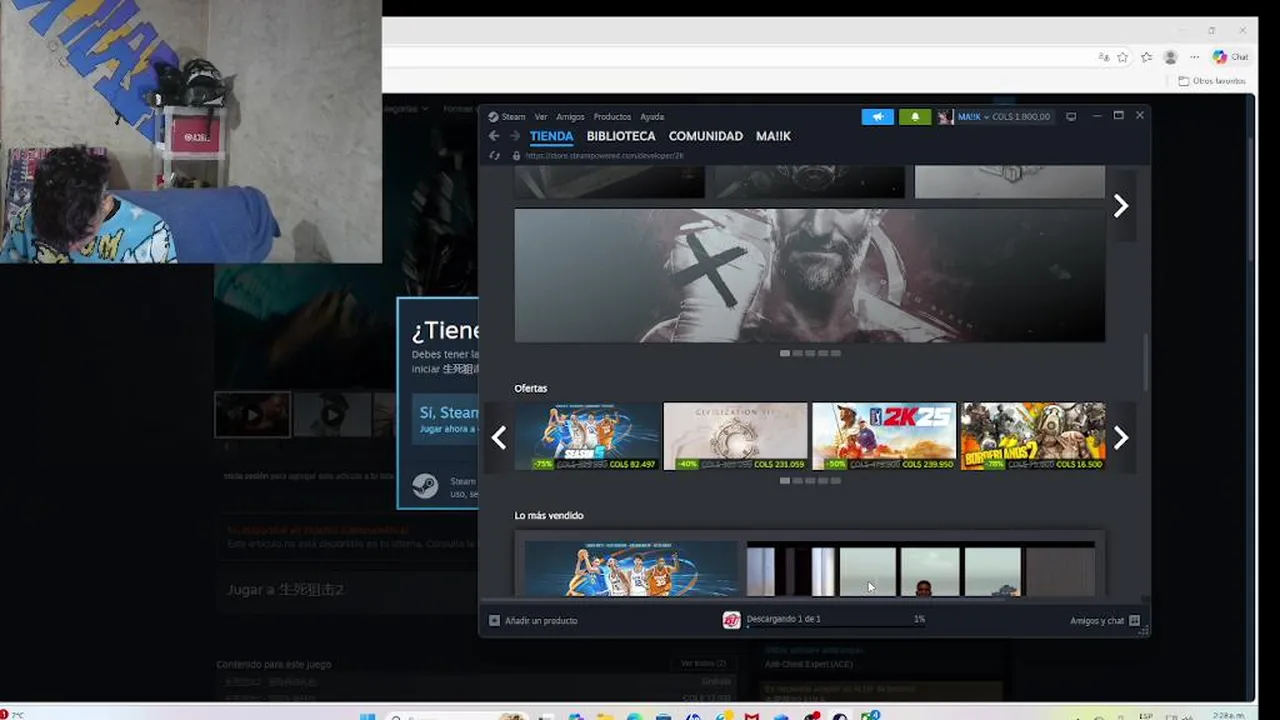
Task: Click the taskbar search box
Action: point(455,716)
